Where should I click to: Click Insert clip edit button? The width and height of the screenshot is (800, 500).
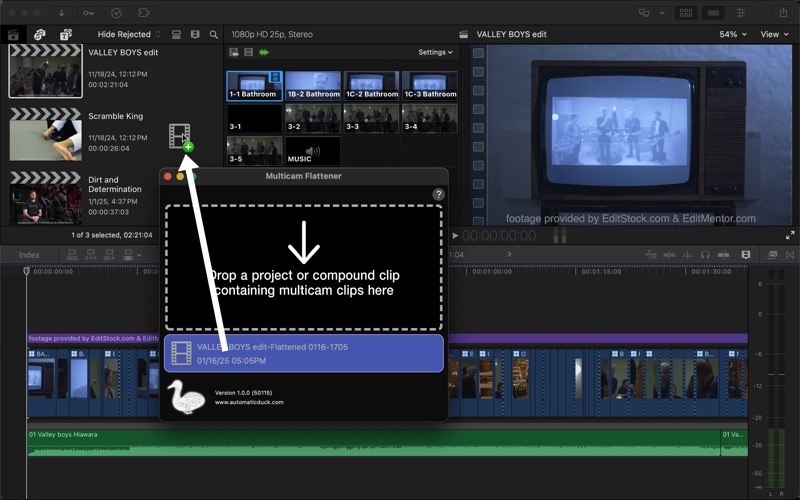pos(91,255)
